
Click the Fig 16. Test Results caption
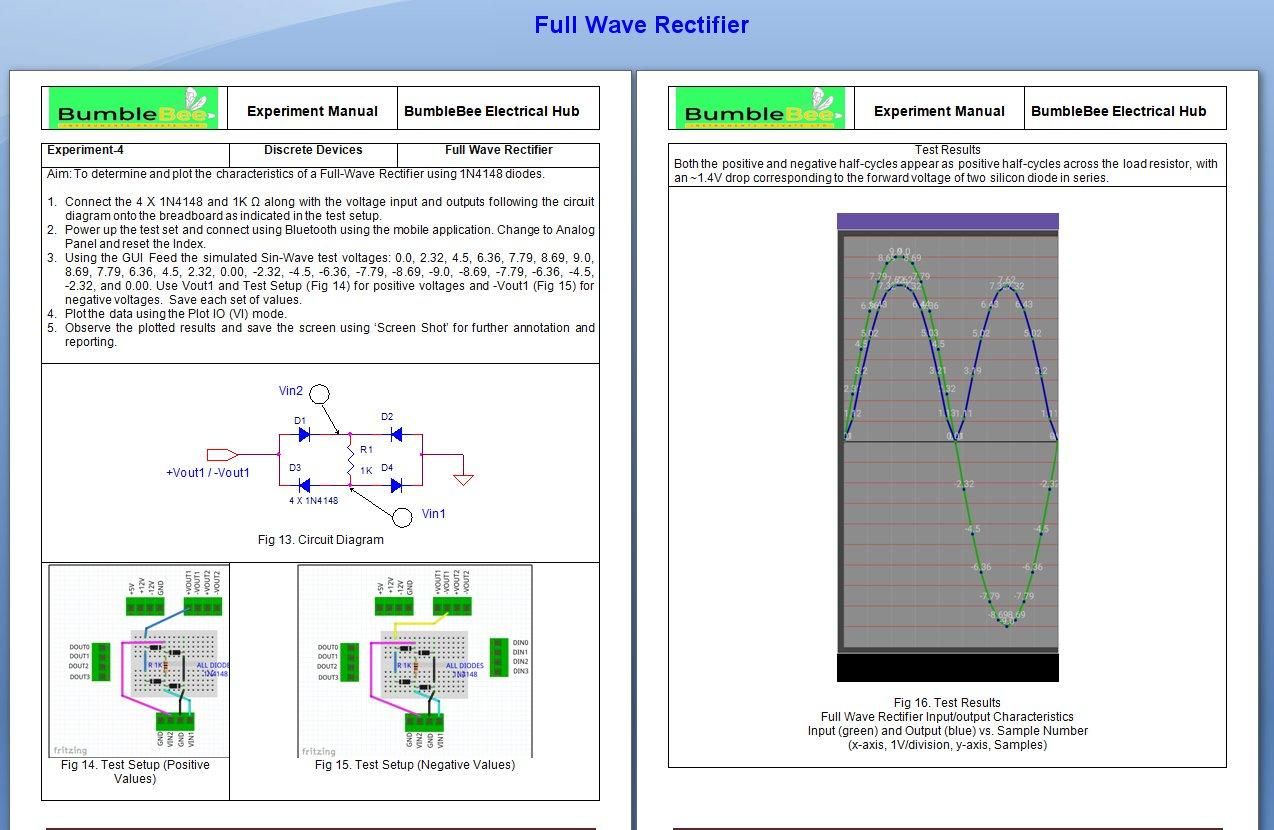[x=947, y=703]
